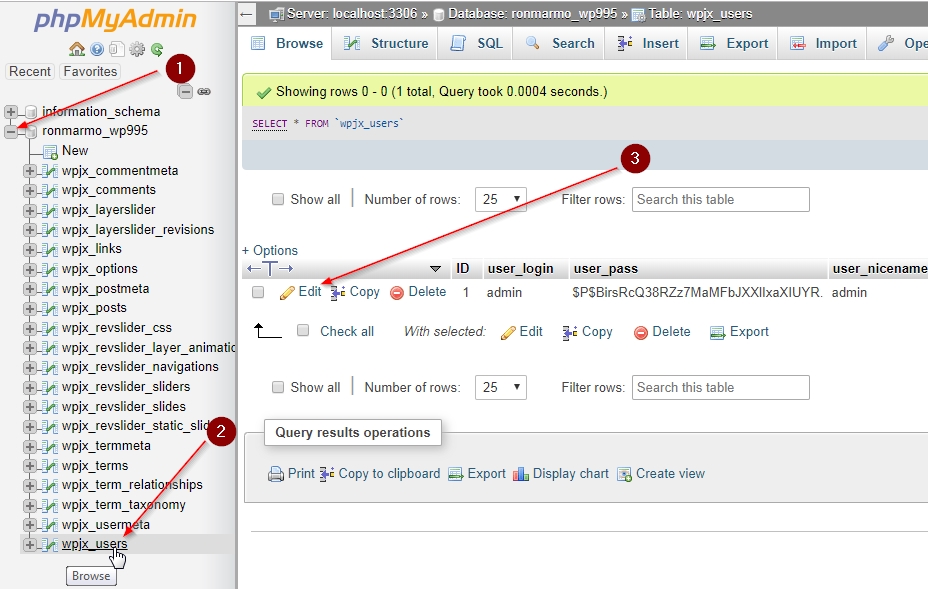Screen dimensions: 928x589
Task: Open phpMyAdmin documentation help icon
Action: pos(97,49)
